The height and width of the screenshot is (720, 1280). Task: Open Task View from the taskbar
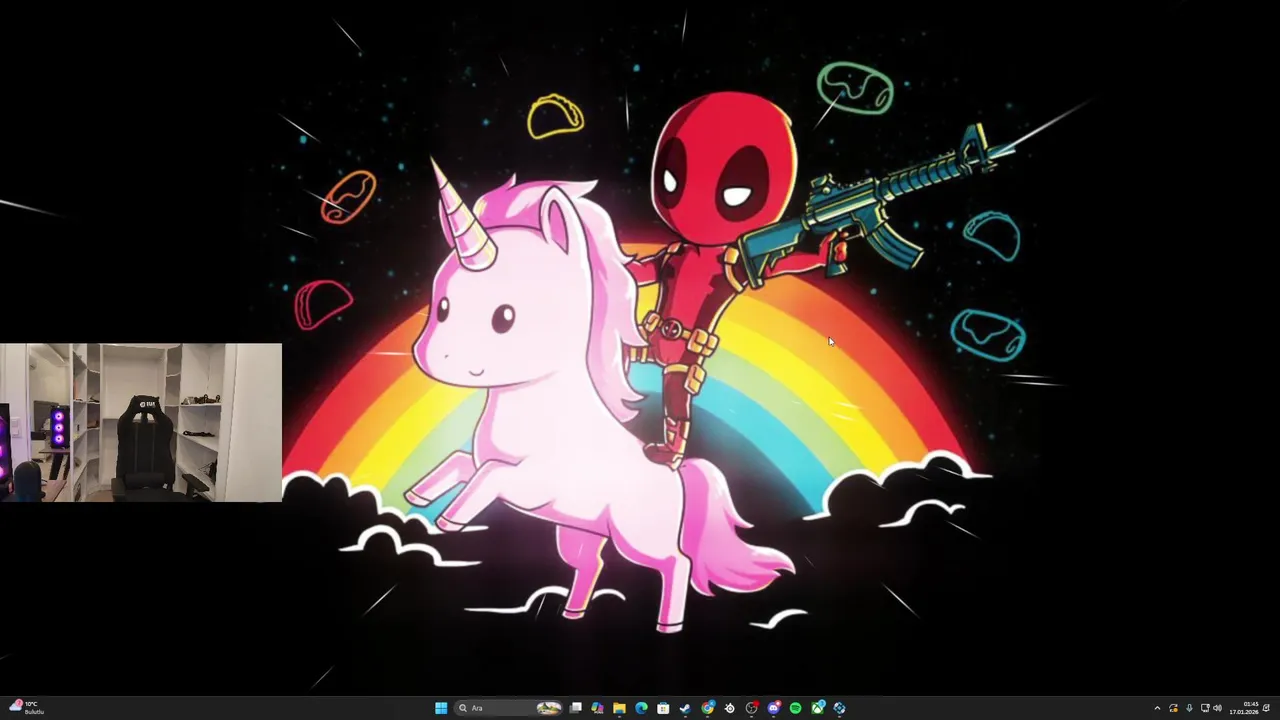(575, 708)
